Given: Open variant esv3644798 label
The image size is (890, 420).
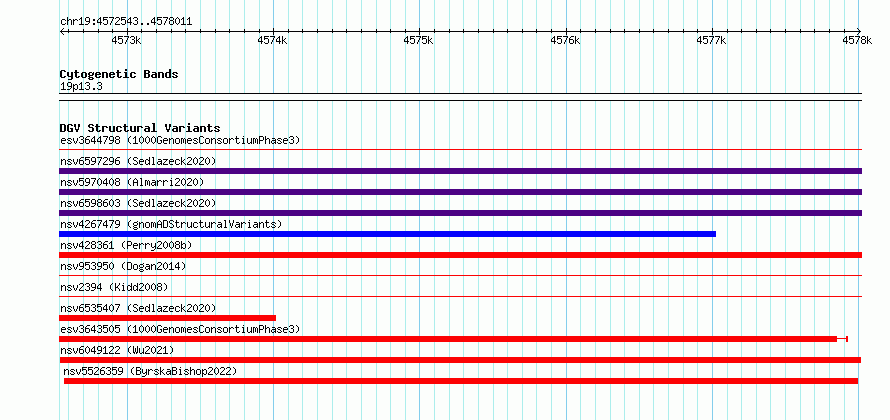Looking at the screenshot, I should (x=180, y=140).
